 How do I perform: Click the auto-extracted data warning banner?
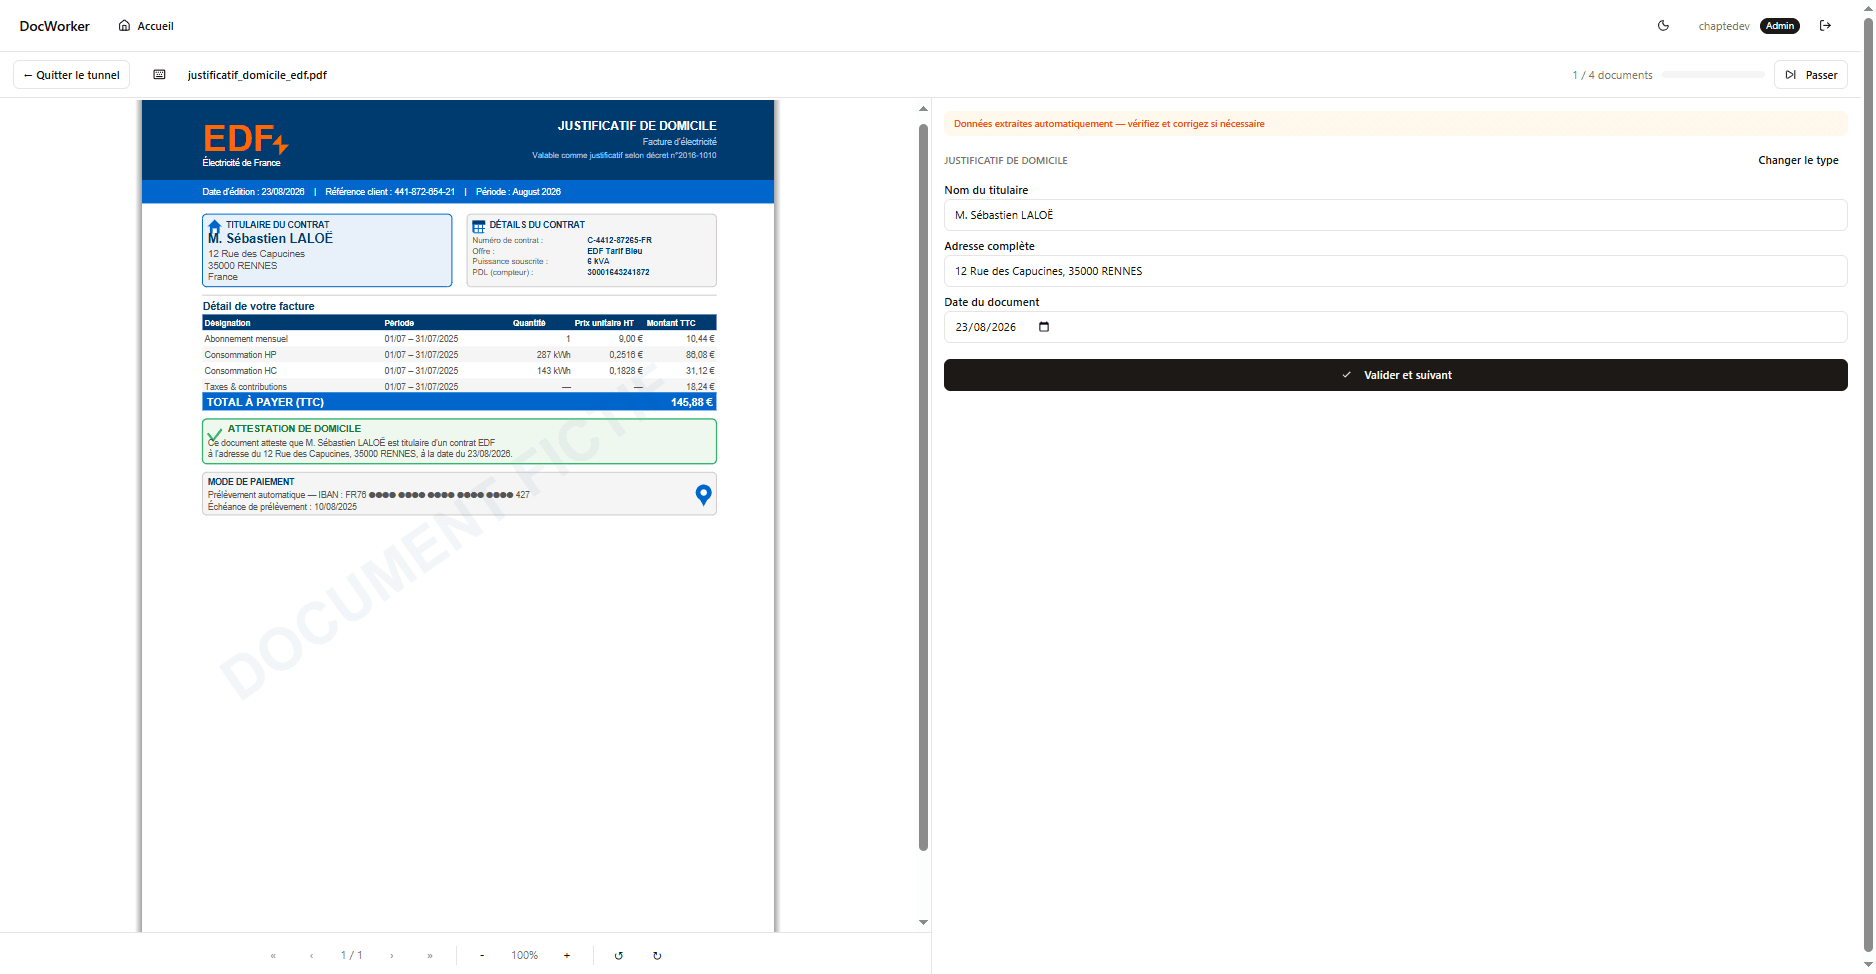click(1395, 124)
